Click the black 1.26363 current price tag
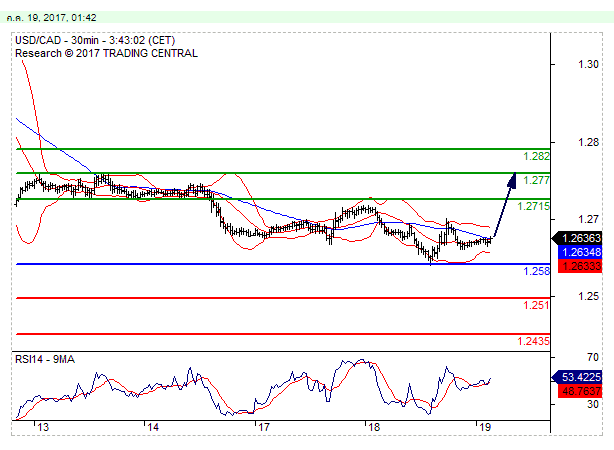 [576, 238]
